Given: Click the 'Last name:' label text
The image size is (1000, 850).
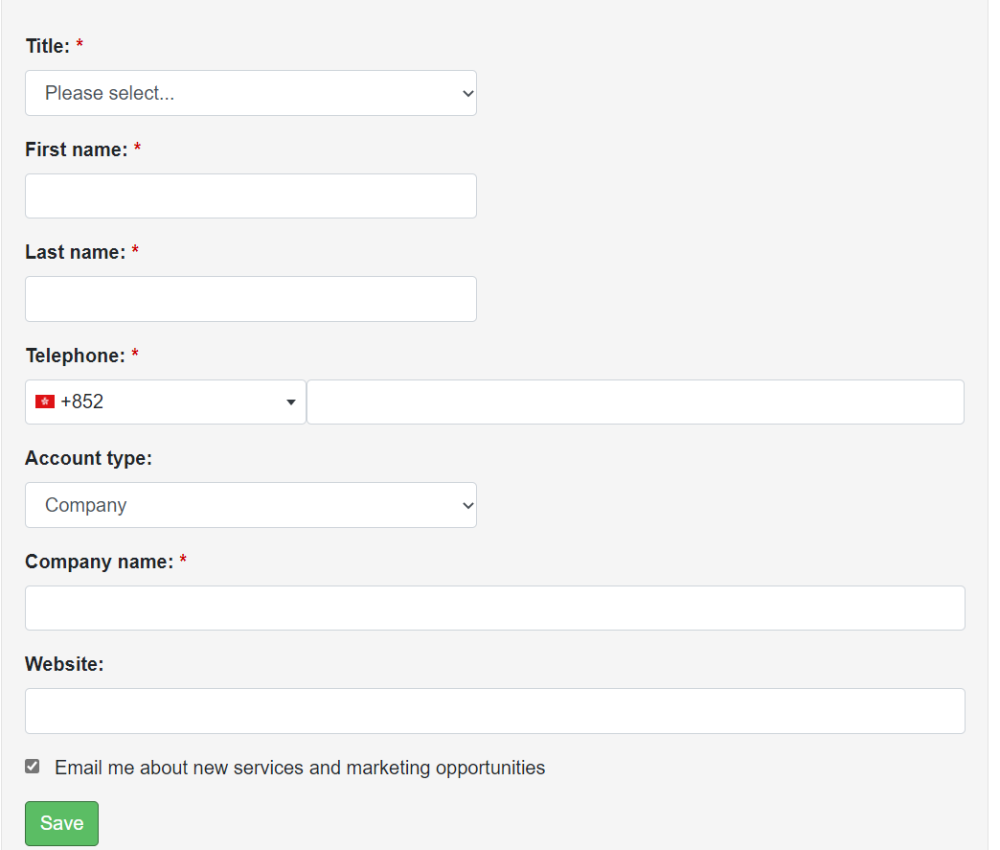Looking at the screenshot, I should [75, 252].
